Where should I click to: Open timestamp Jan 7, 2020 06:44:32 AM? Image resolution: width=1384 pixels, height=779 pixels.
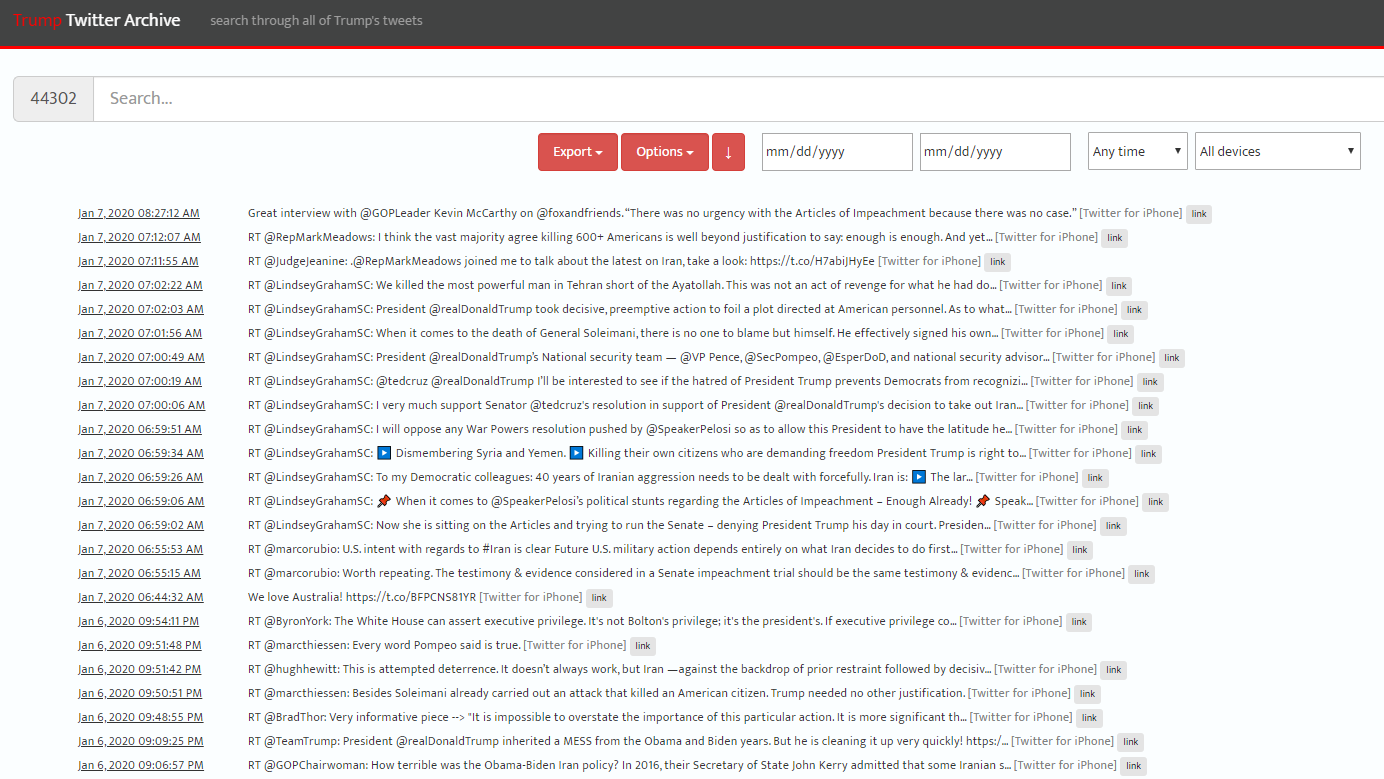tap(140, 597)
